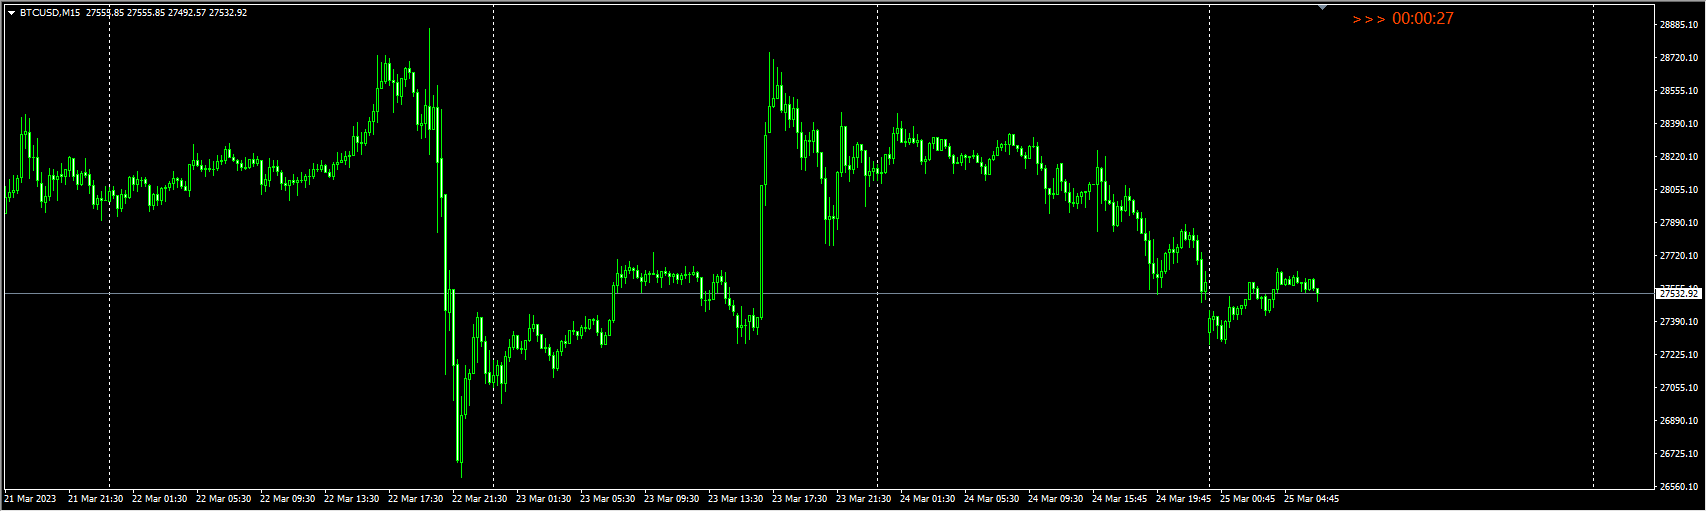Click the 22 Mar 17:30 time label
Screen dimensions: 1707x512
415,499
